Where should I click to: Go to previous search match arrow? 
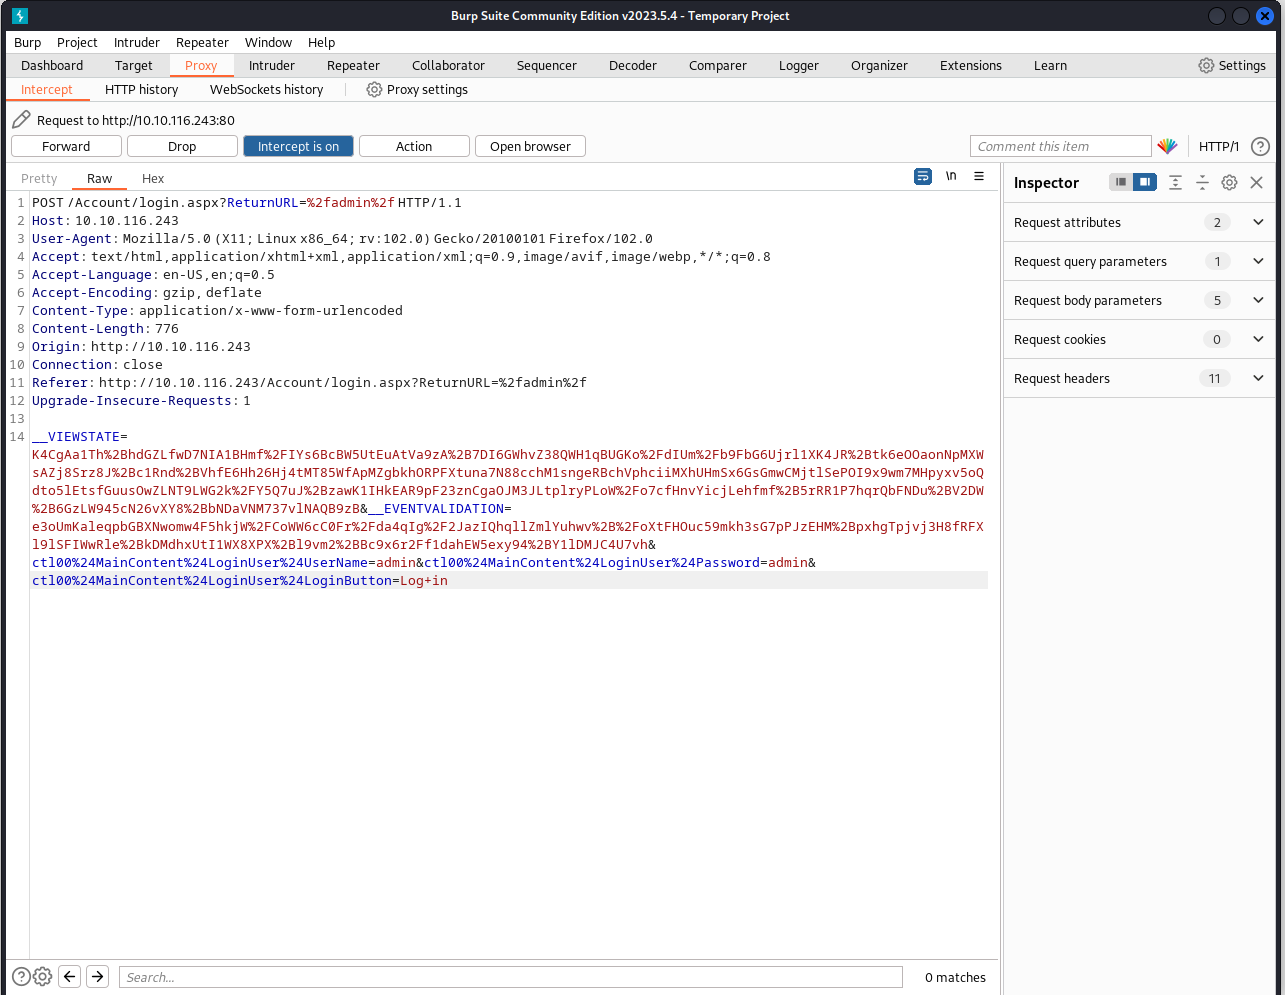tap(70, 977)
